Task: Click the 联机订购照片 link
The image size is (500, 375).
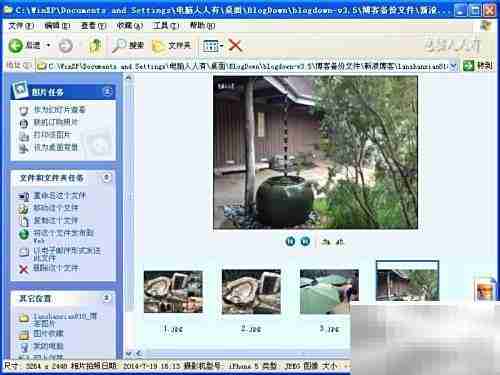Action: click(x=56, y=122)
